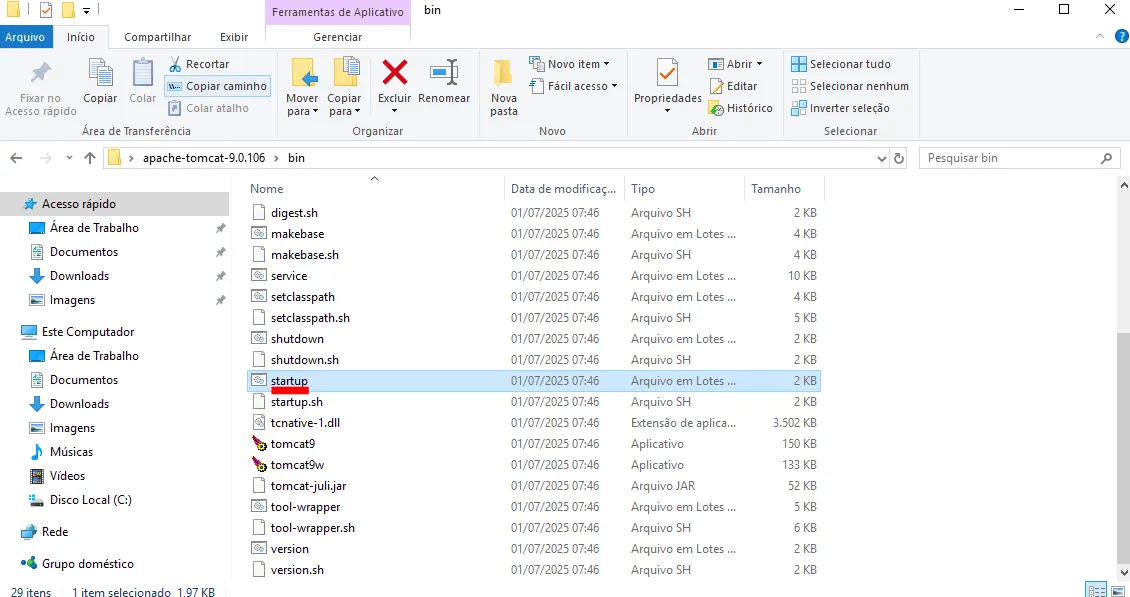Click Selecionar tudo
Screen dimensions: 1130x597
click(841, 64)
